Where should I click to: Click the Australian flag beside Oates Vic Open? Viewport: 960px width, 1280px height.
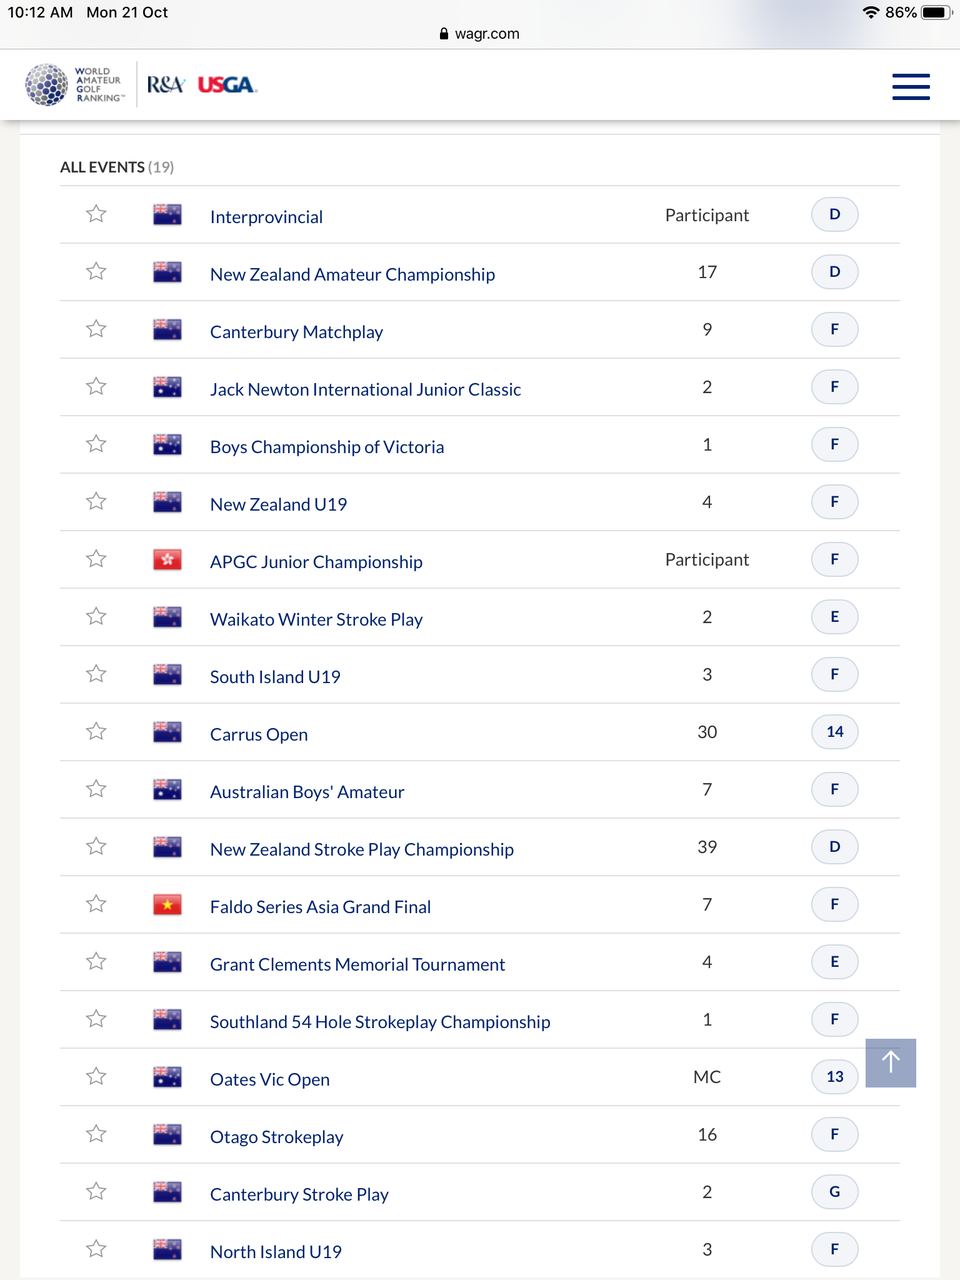(x=167, y=1077)
